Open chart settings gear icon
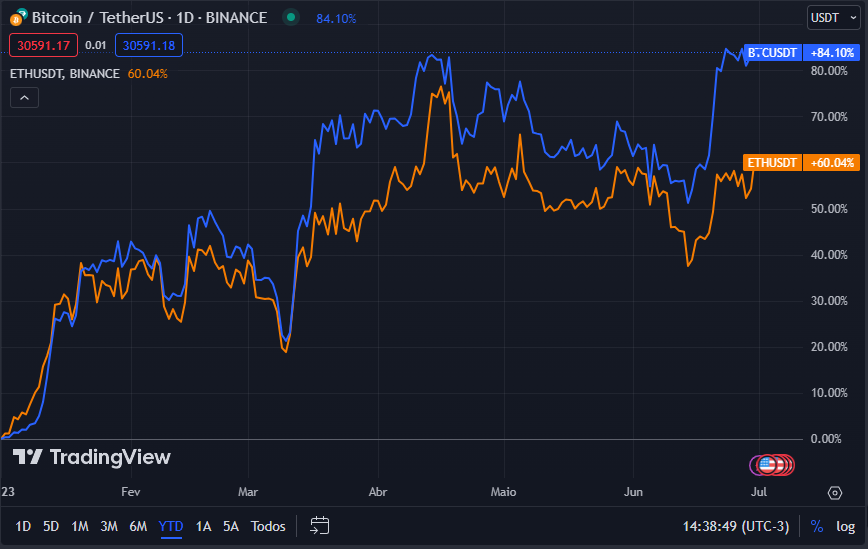This screenshot has height=549, width=868. point(835,492)
